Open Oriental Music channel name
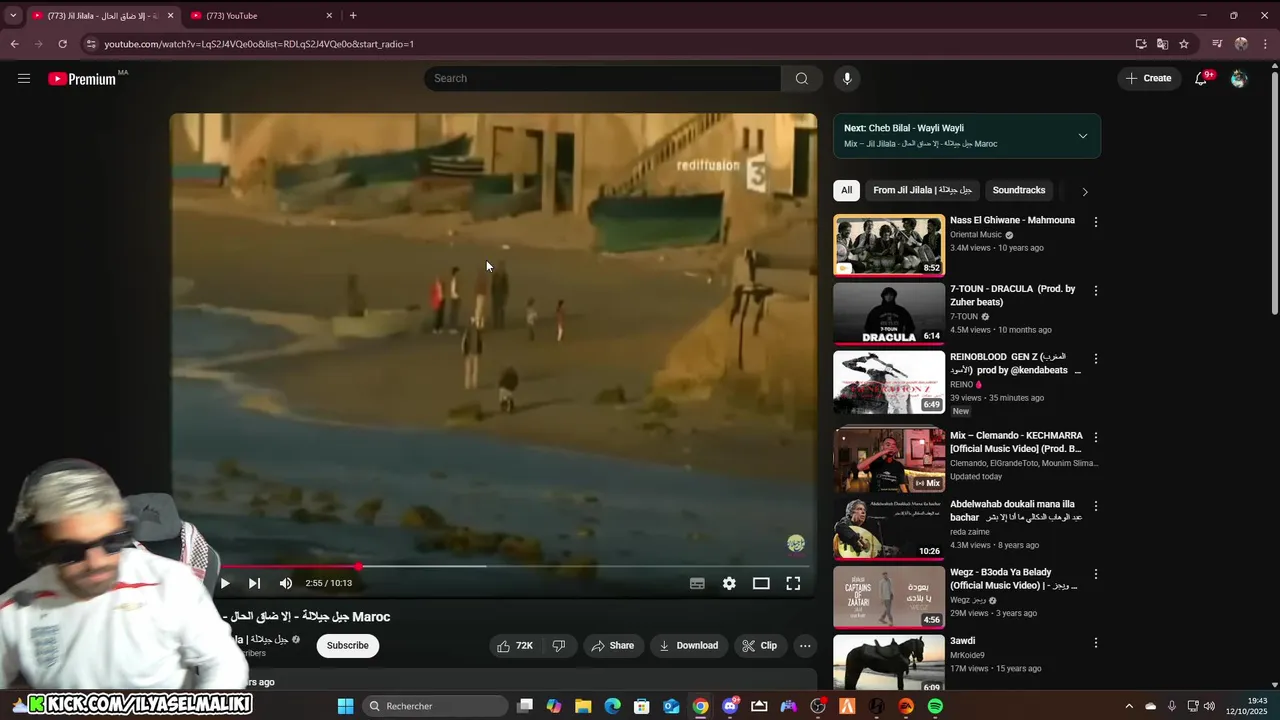This screenshot has height=720, width=1280. pos(975,235)
